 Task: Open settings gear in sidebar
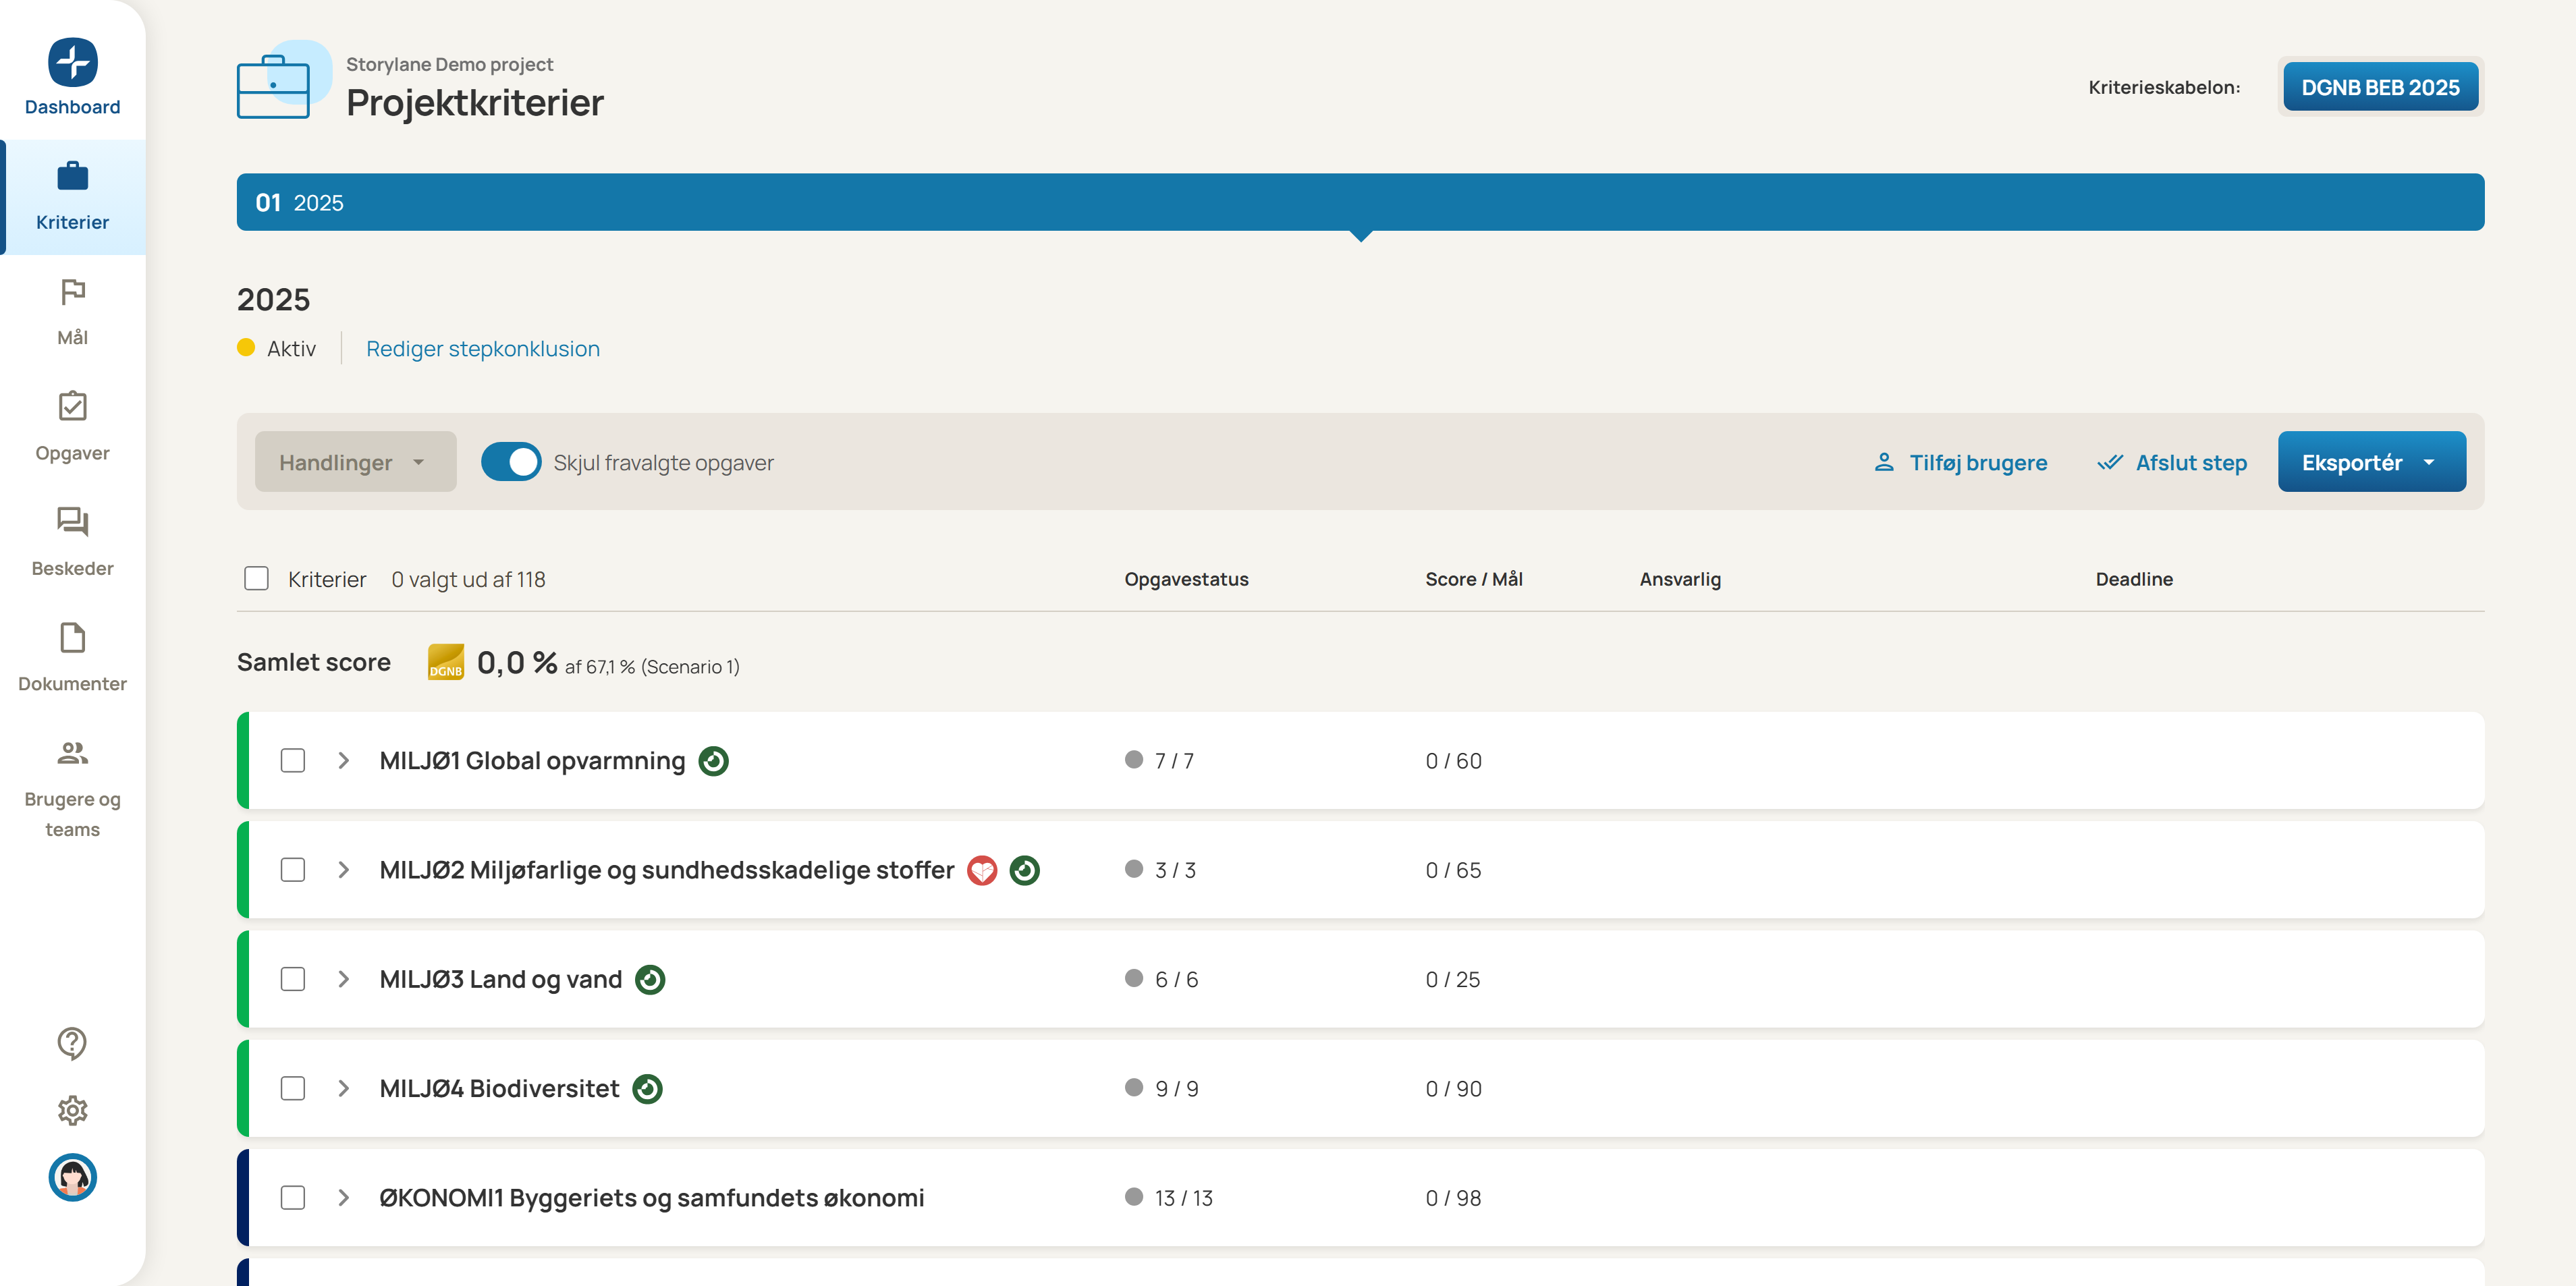point(72,1110)
